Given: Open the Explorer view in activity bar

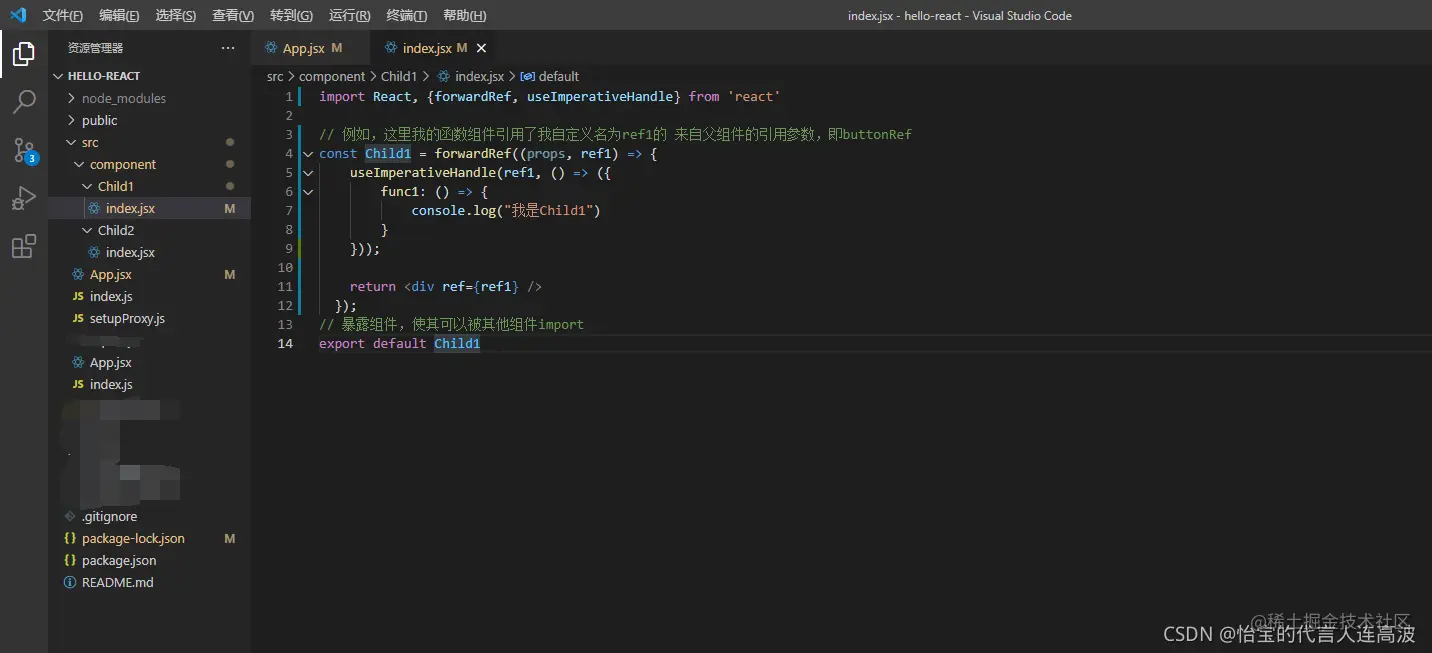Looking at the screenshot, I should (x=24, y=54).
